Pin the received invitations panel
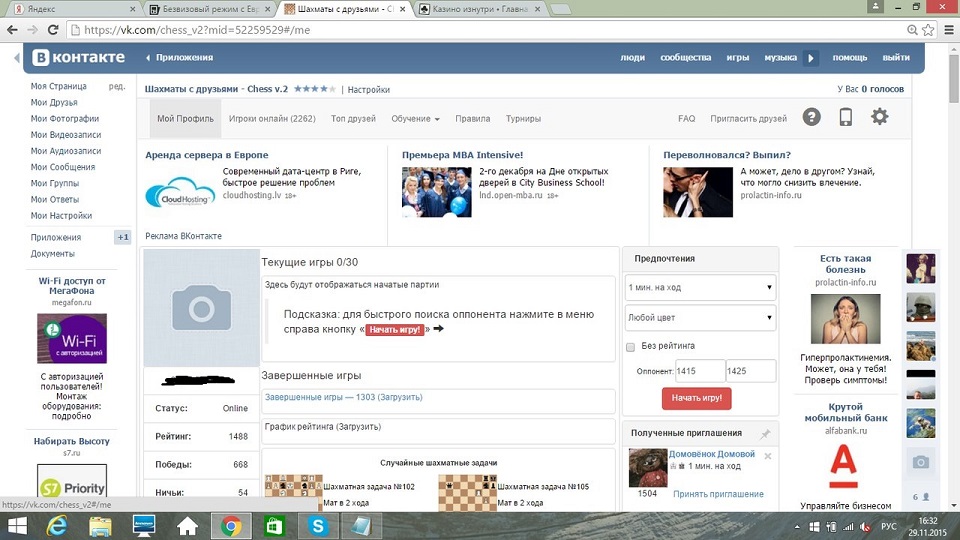The image size is (960, 540). (x=765, y=434)
